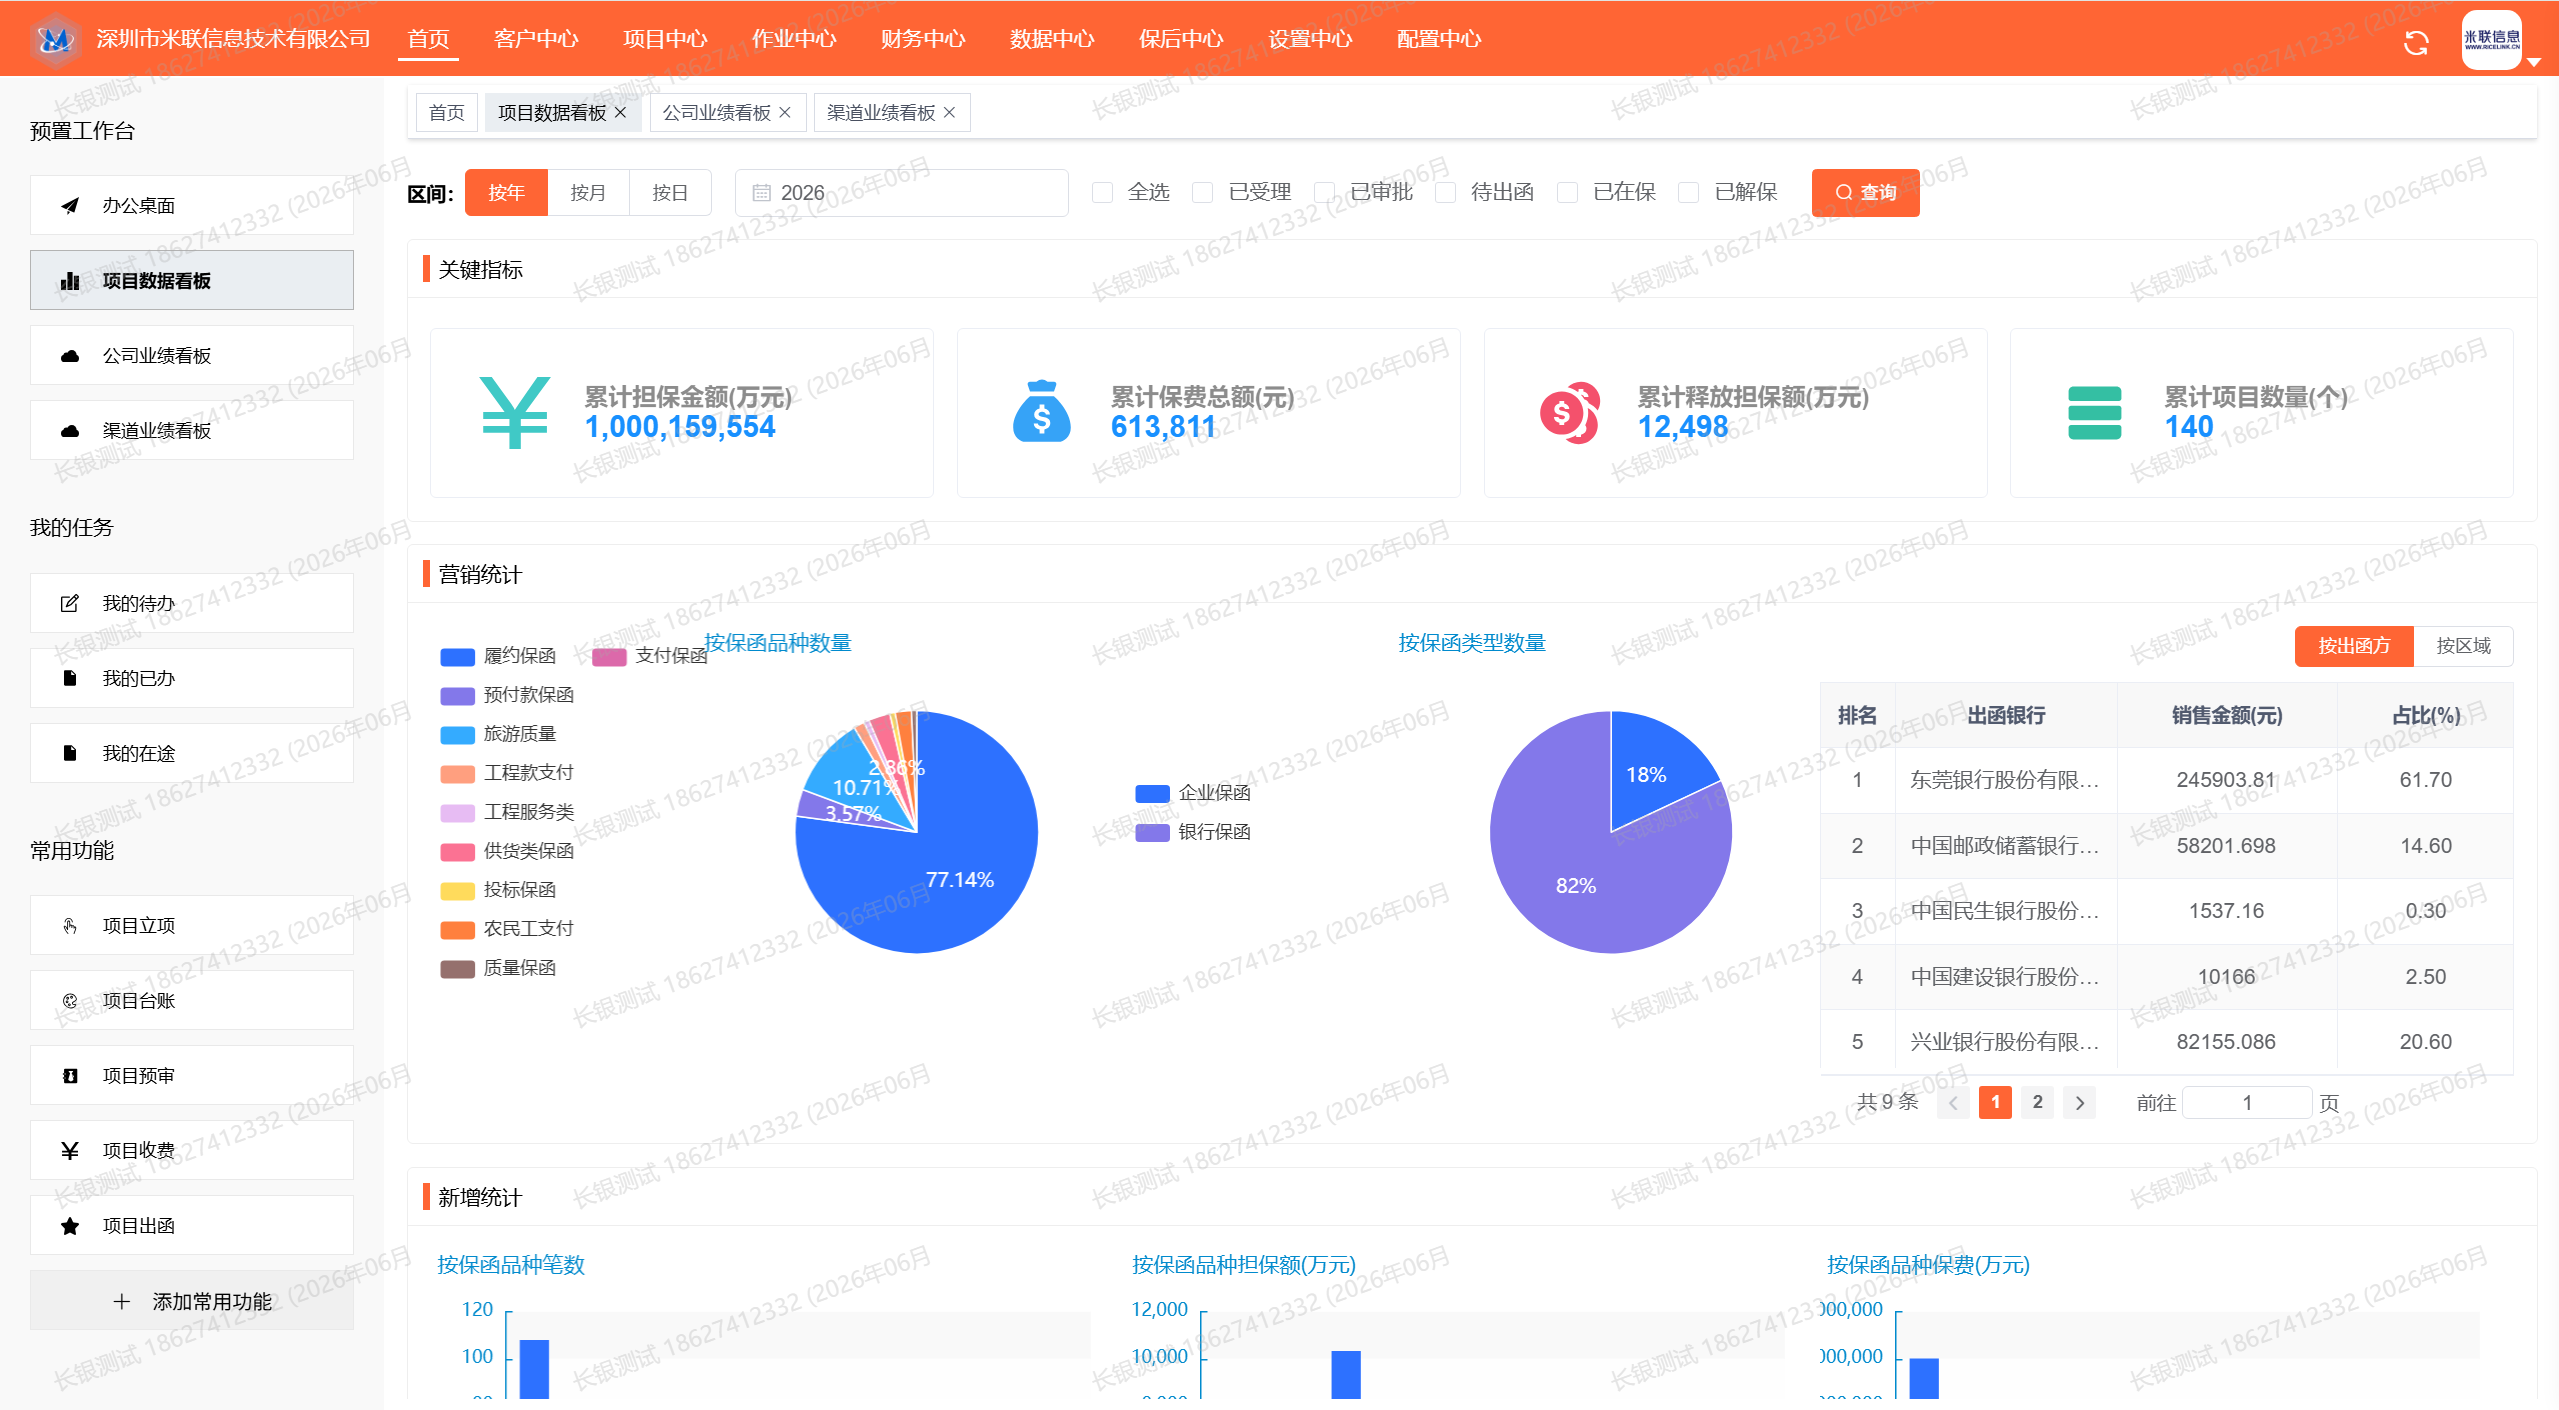This screenshot has width=2559, height=1410.
Task: Open the 2026 year picker field
Action: point(901,193)
